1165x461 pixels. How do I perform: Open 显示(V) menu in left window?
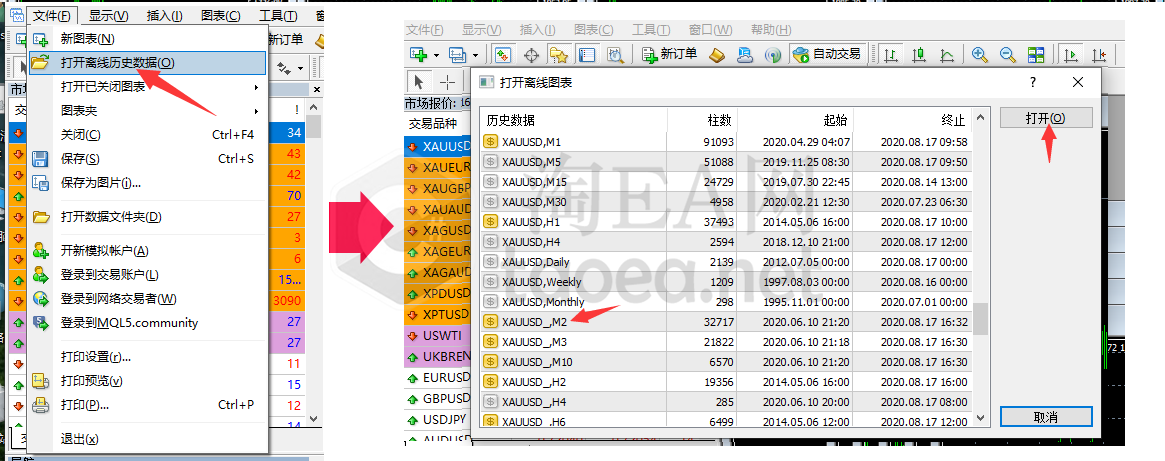coord(108,16)
